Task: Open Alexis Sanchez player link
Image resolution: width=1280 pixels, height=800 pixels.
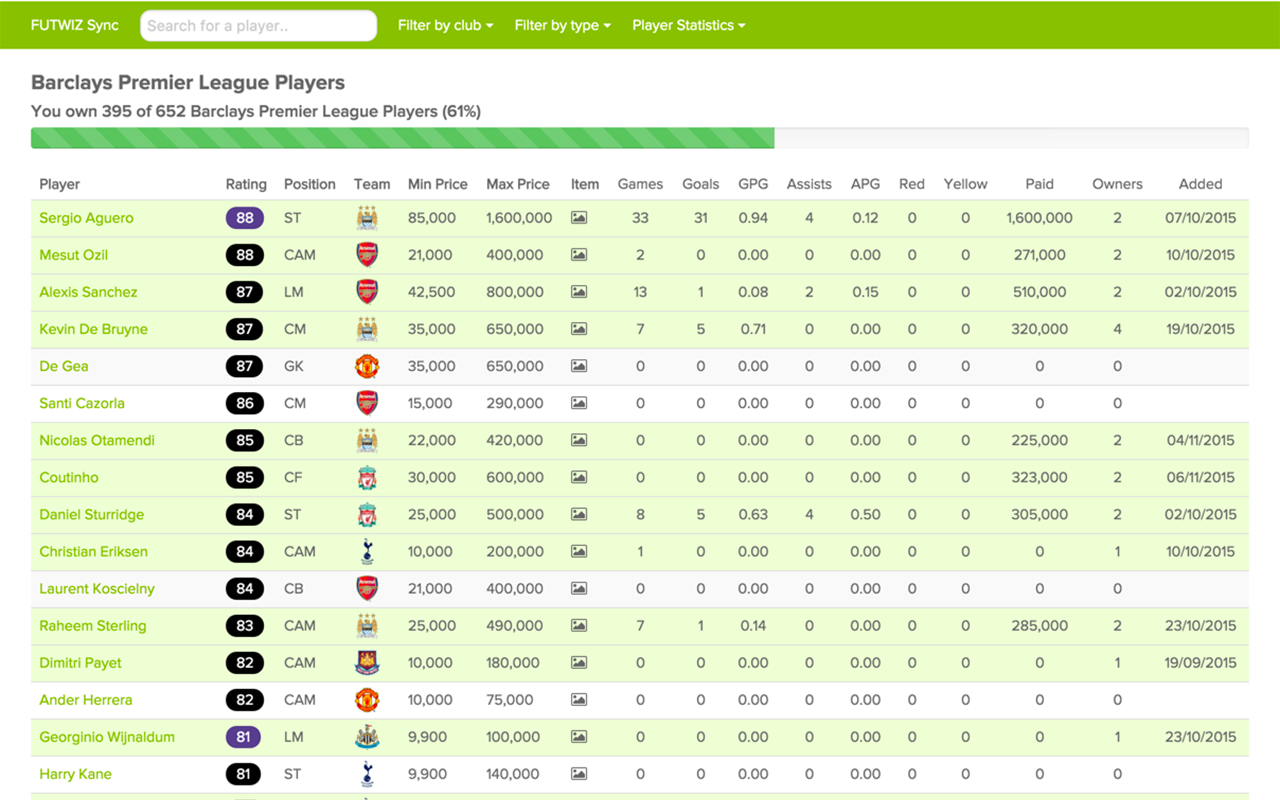Action: [x=88, y=292]
